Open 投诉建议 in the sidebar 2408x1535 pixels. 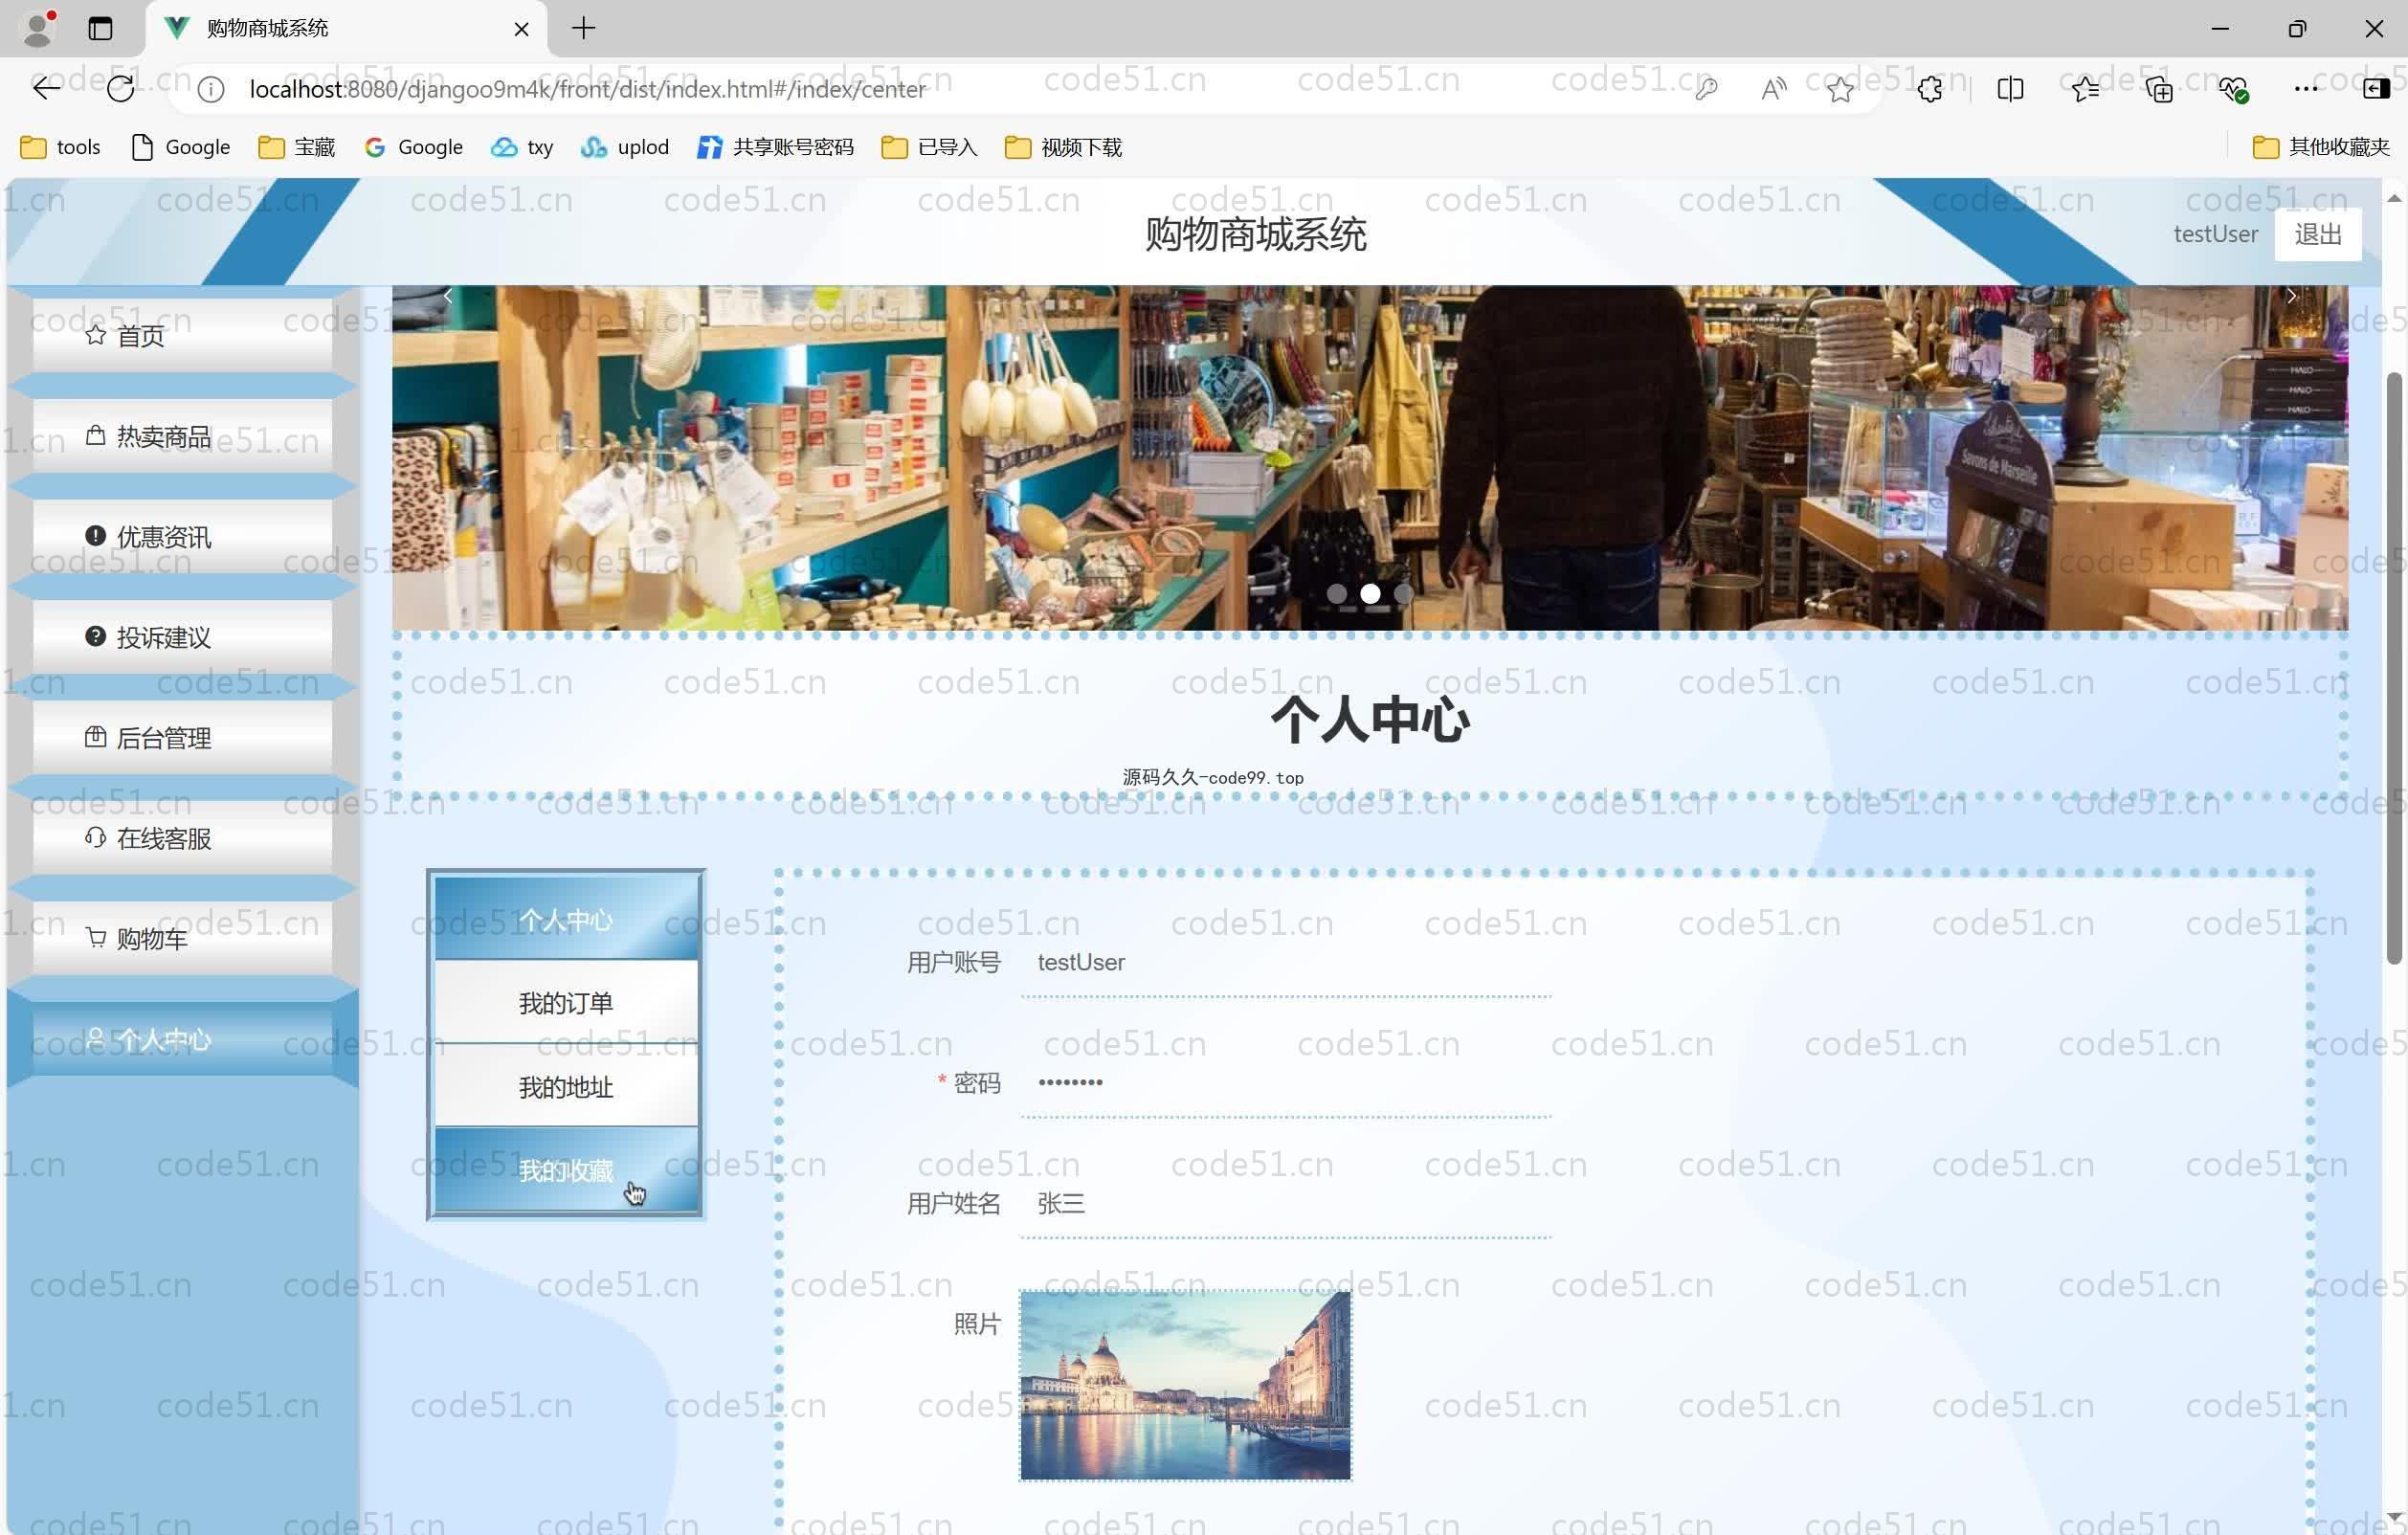[x=182, y=637]
